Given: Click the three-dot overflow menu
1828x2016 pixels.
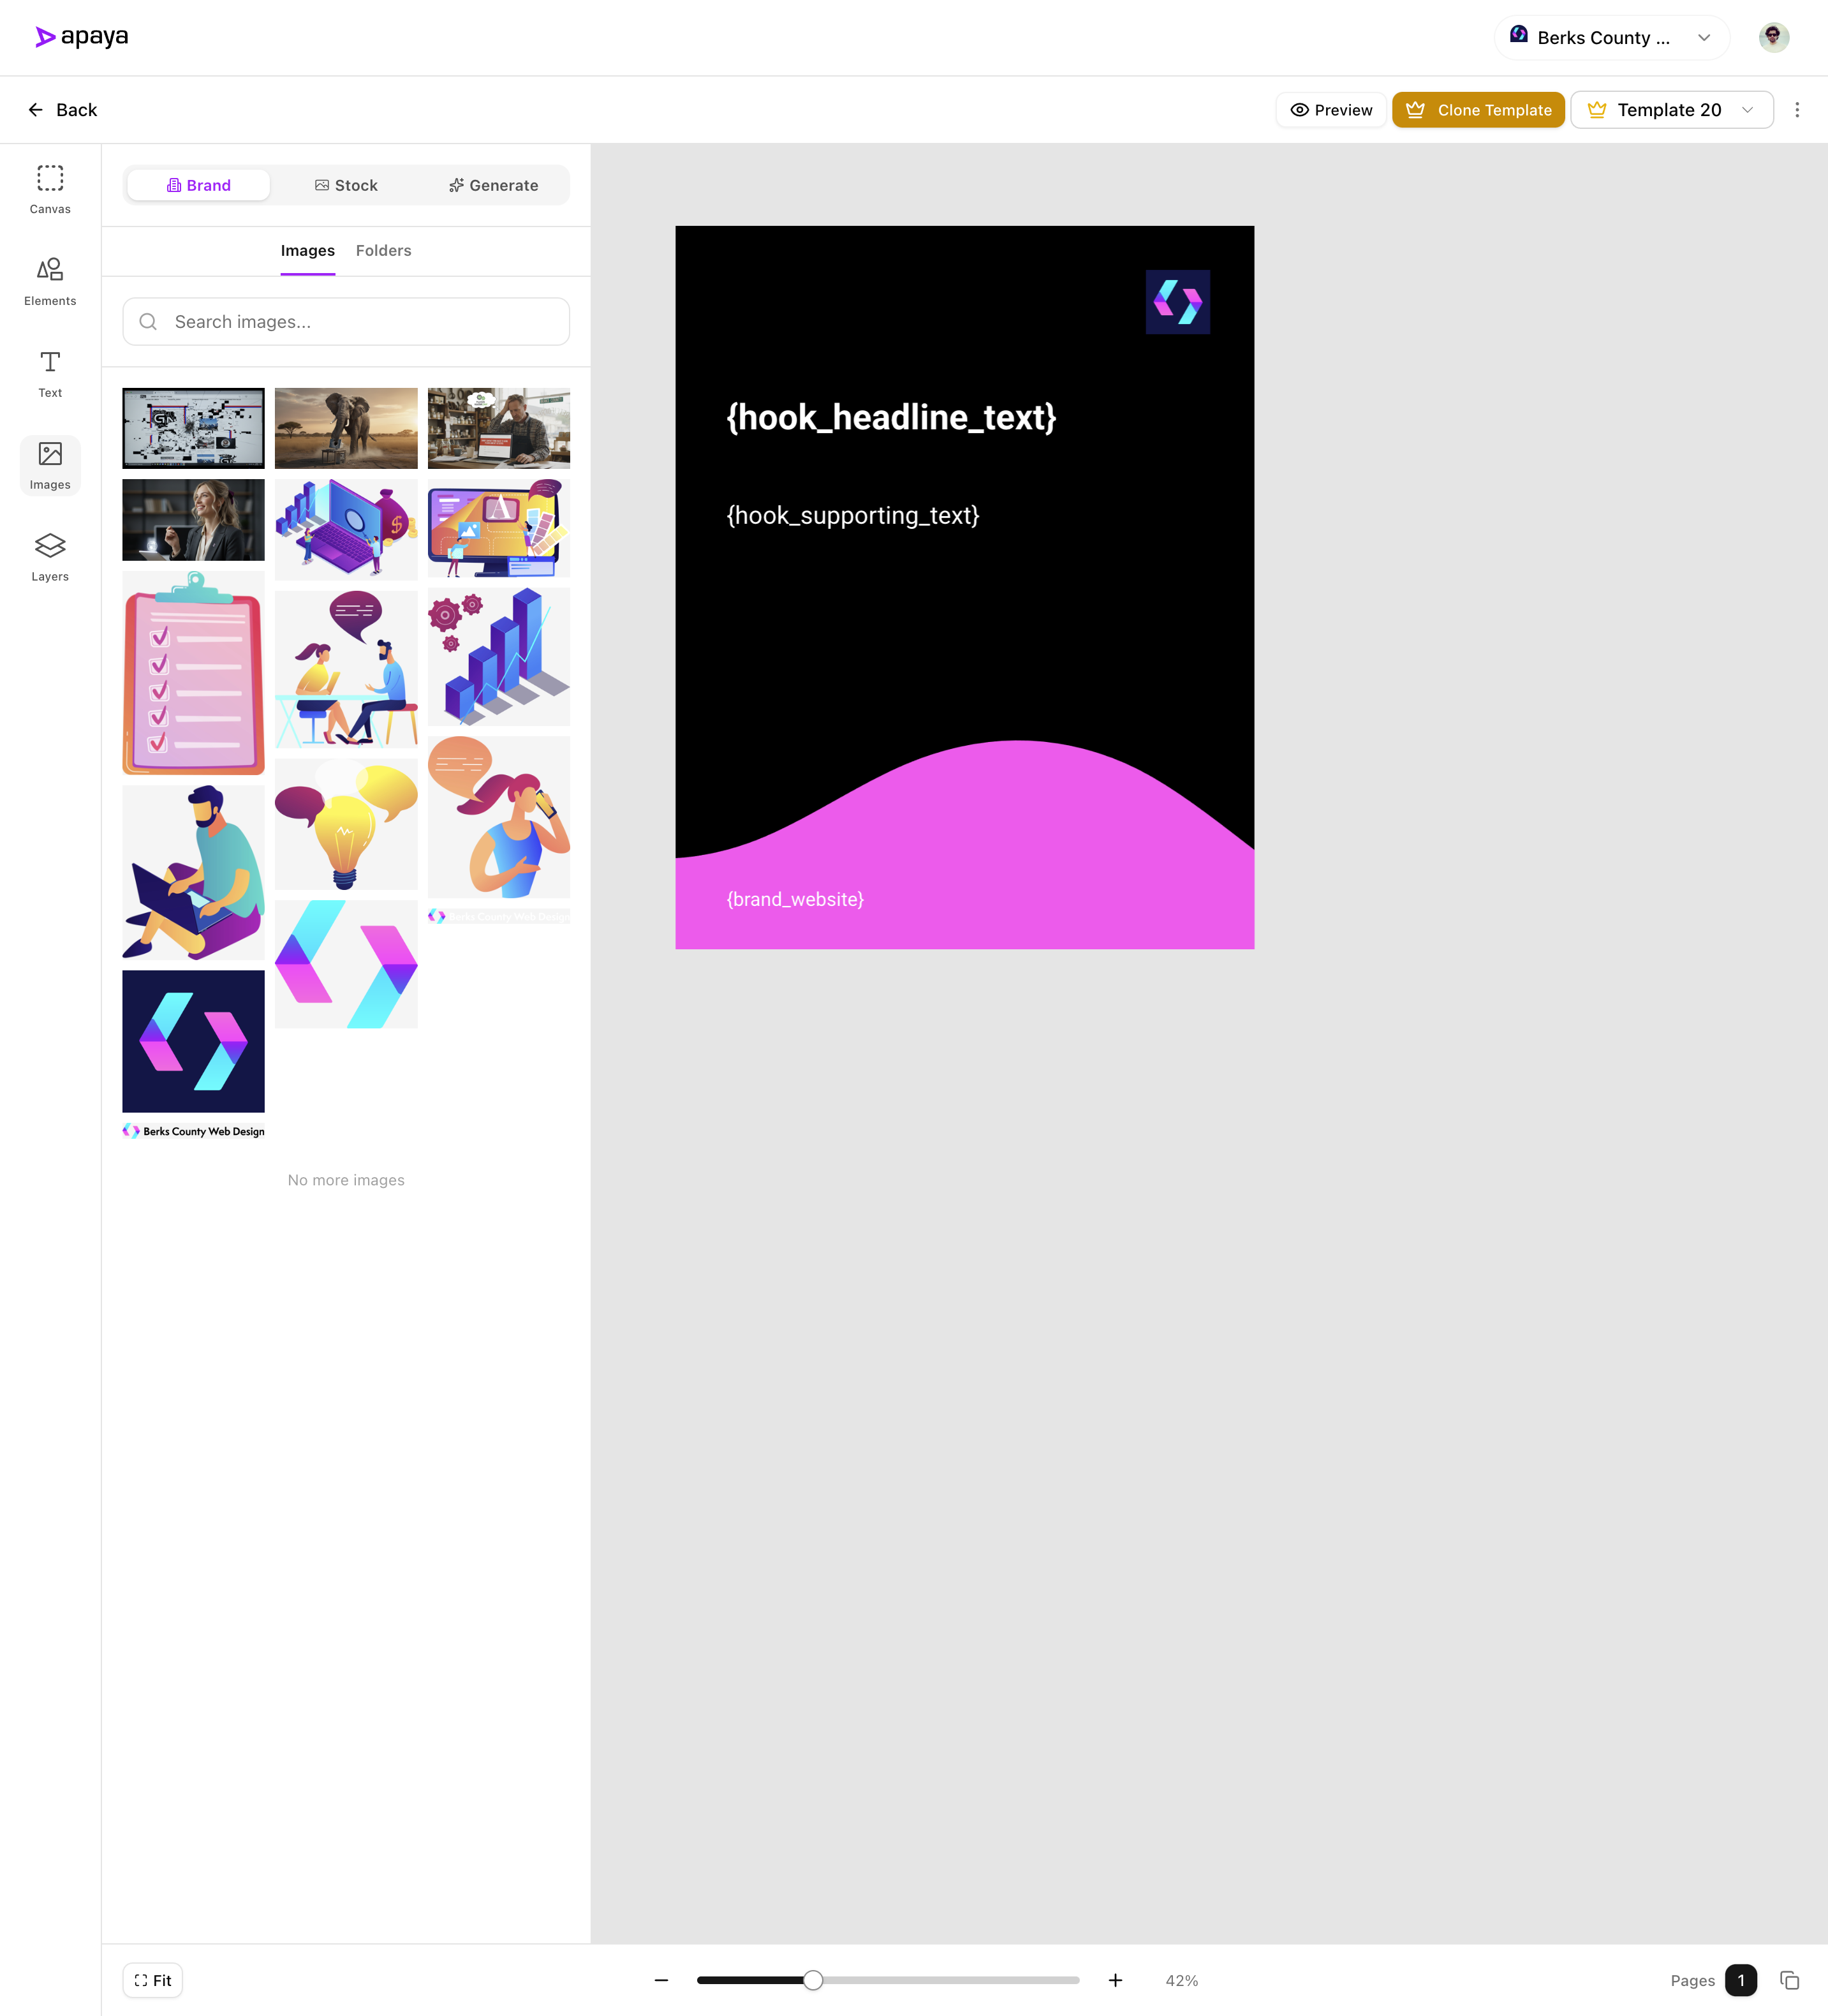Looking at the screenshot, I should pyautogui.click(x=1797, y=110).
